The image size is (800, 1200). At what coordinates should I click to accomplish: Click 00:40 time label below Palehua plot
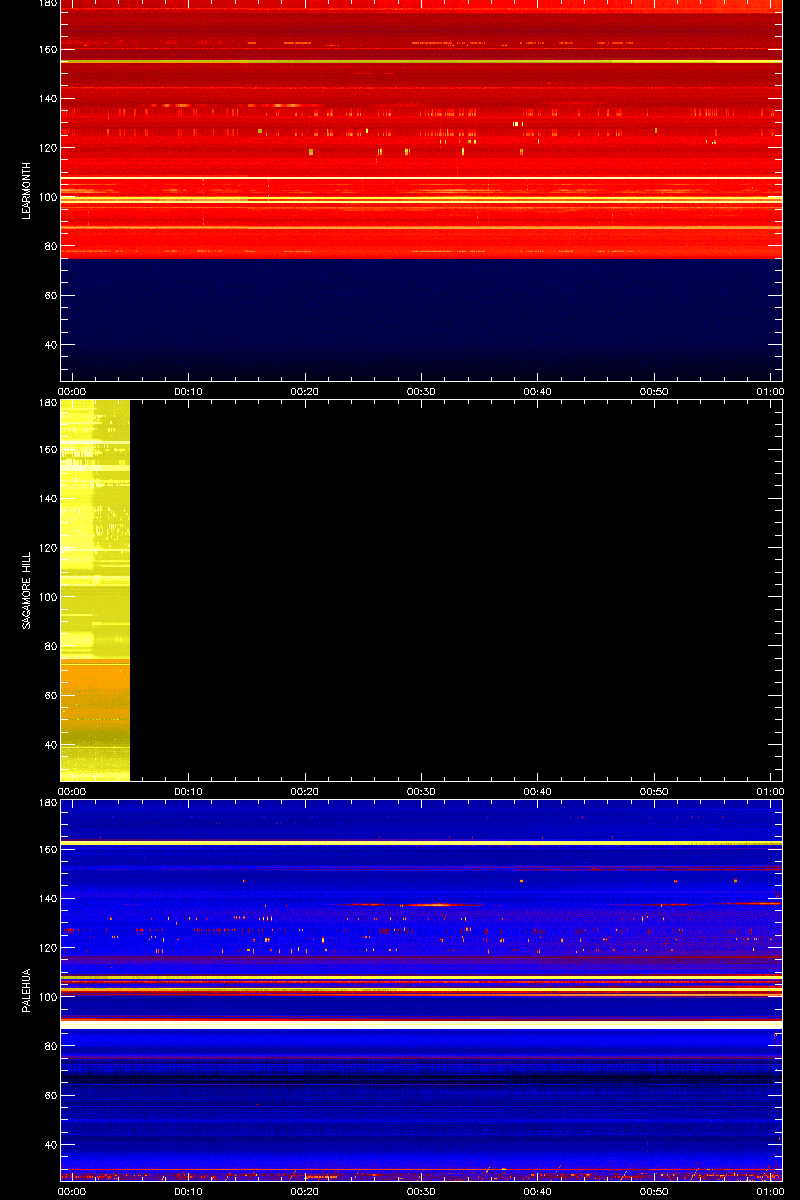tap(538, 1191)
